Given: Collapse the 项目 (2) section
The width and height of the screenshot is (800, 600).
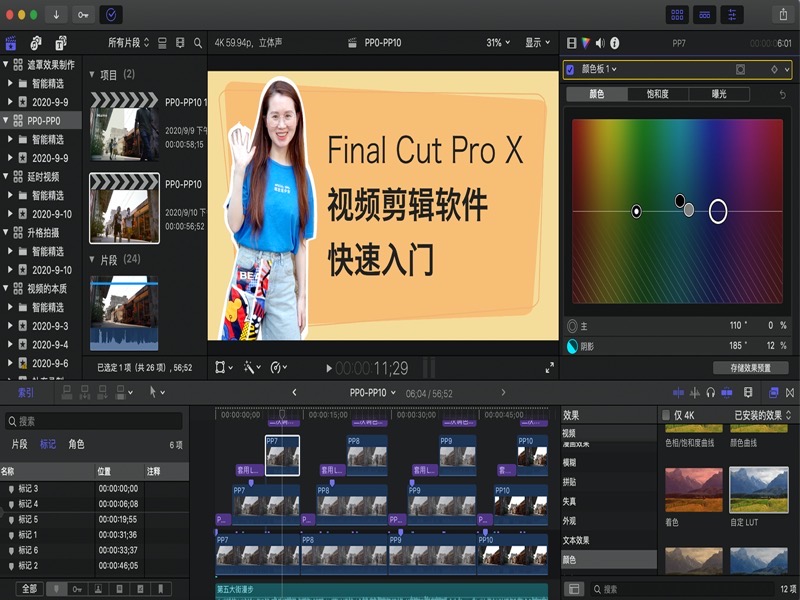Looking at the screenshot, I should tap(92, 74).
